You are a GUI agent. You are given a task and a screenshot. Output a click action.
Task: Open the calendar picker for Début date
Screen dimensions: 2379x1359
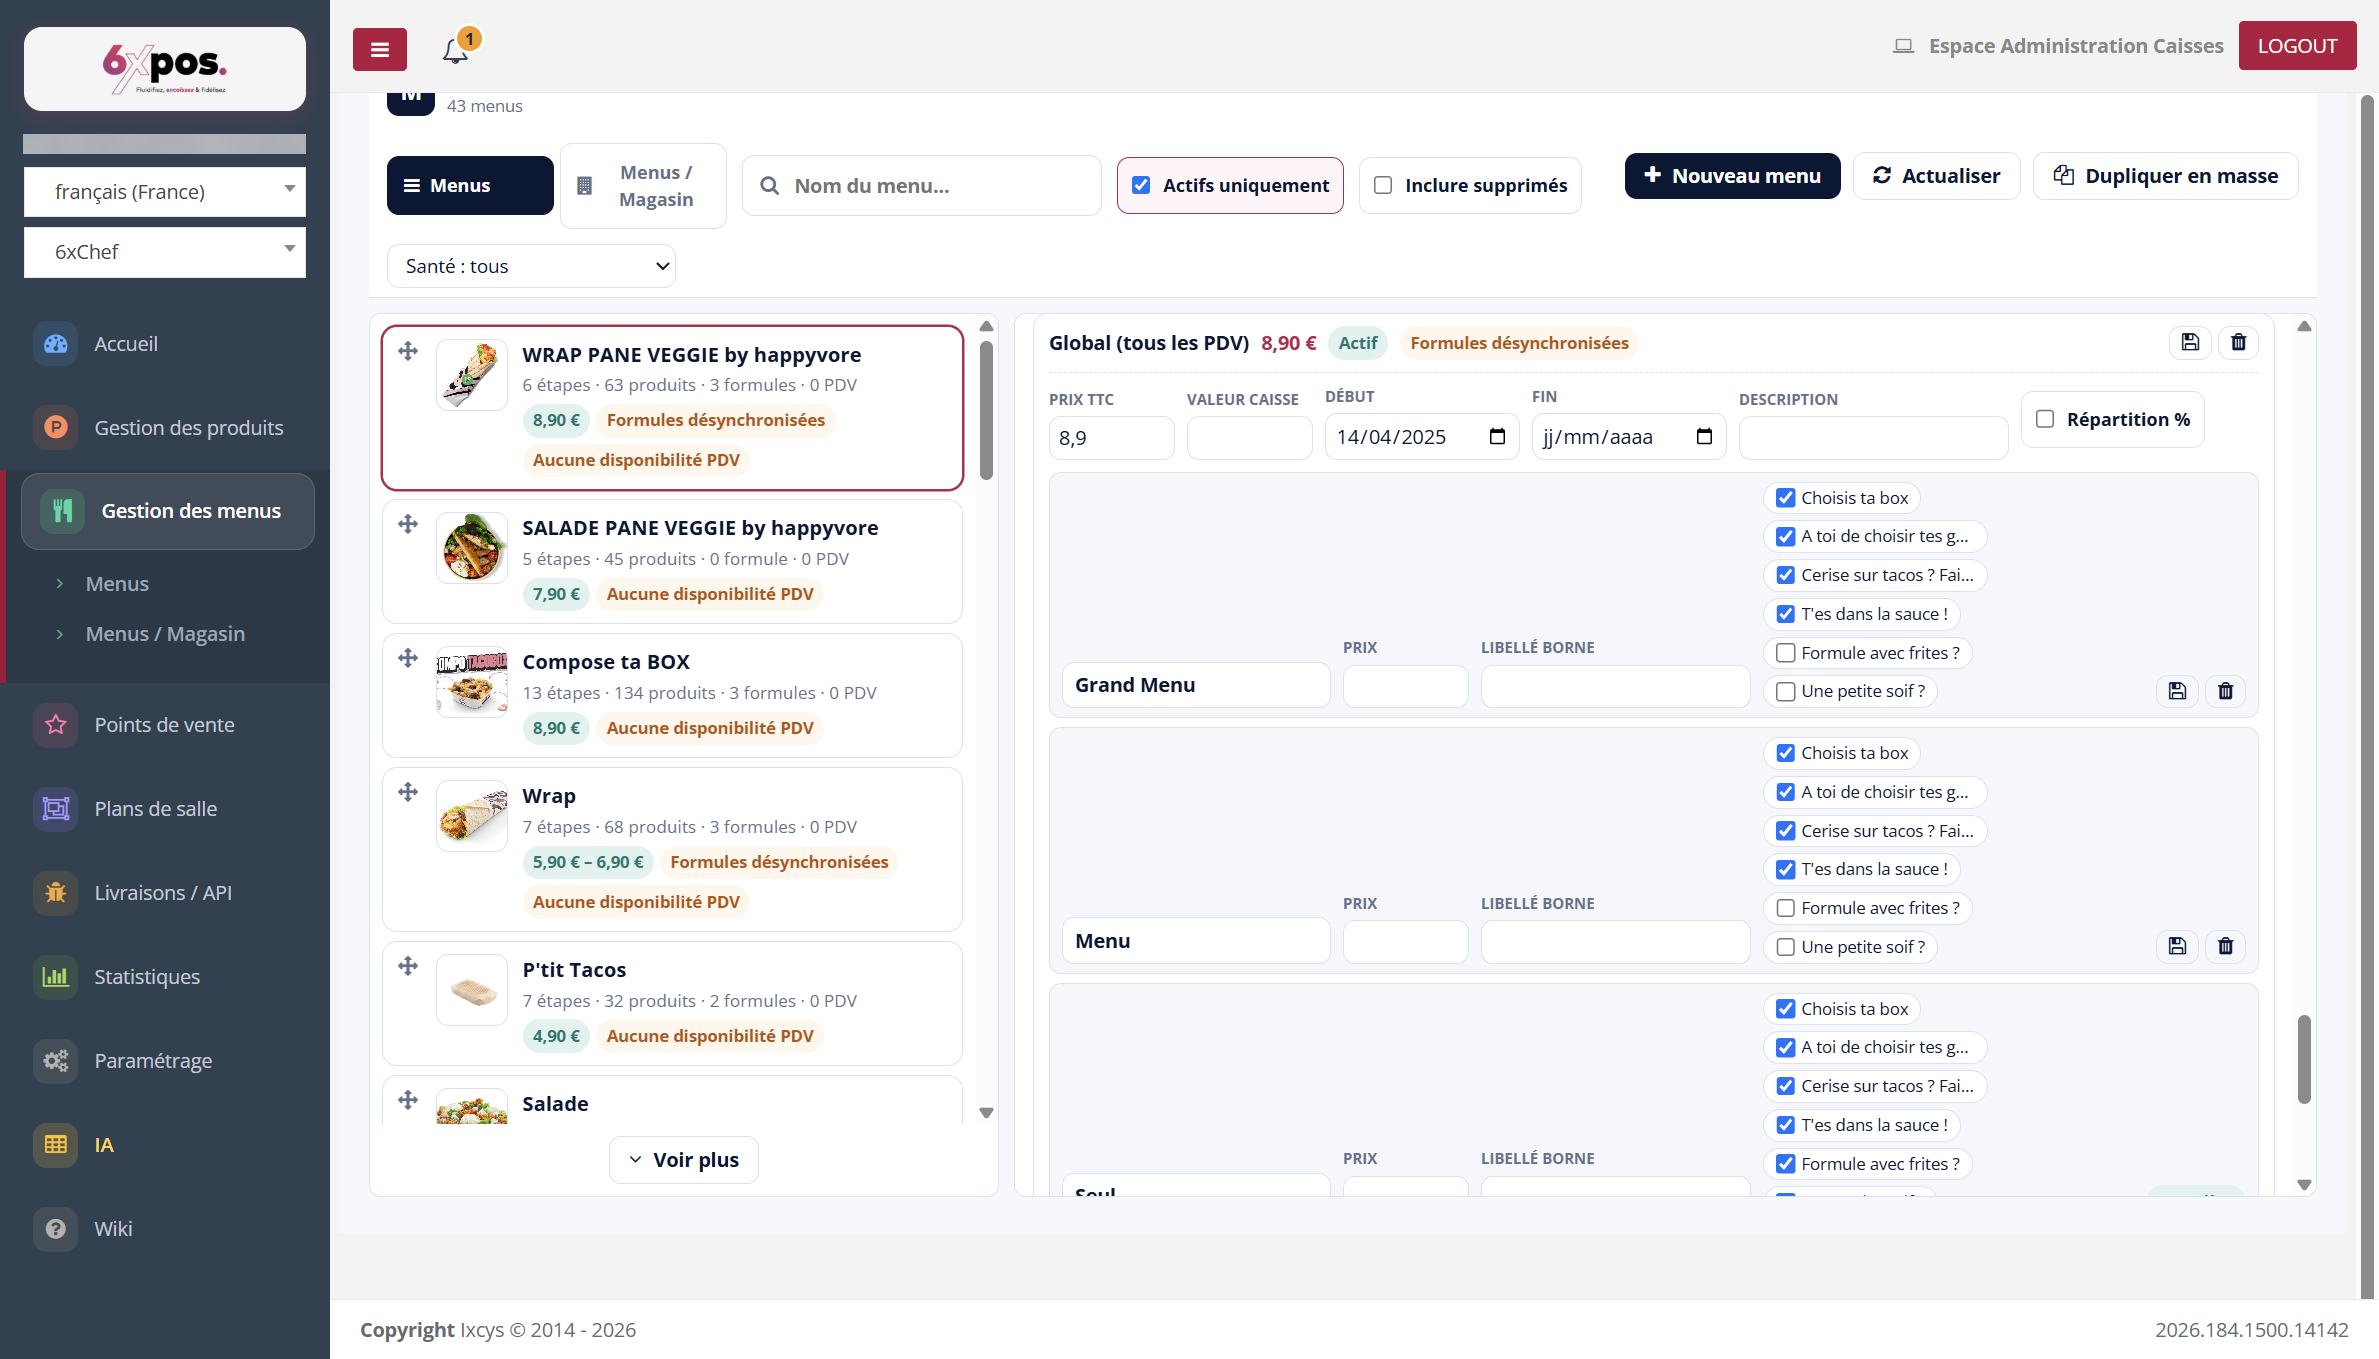pos(1497,437)
